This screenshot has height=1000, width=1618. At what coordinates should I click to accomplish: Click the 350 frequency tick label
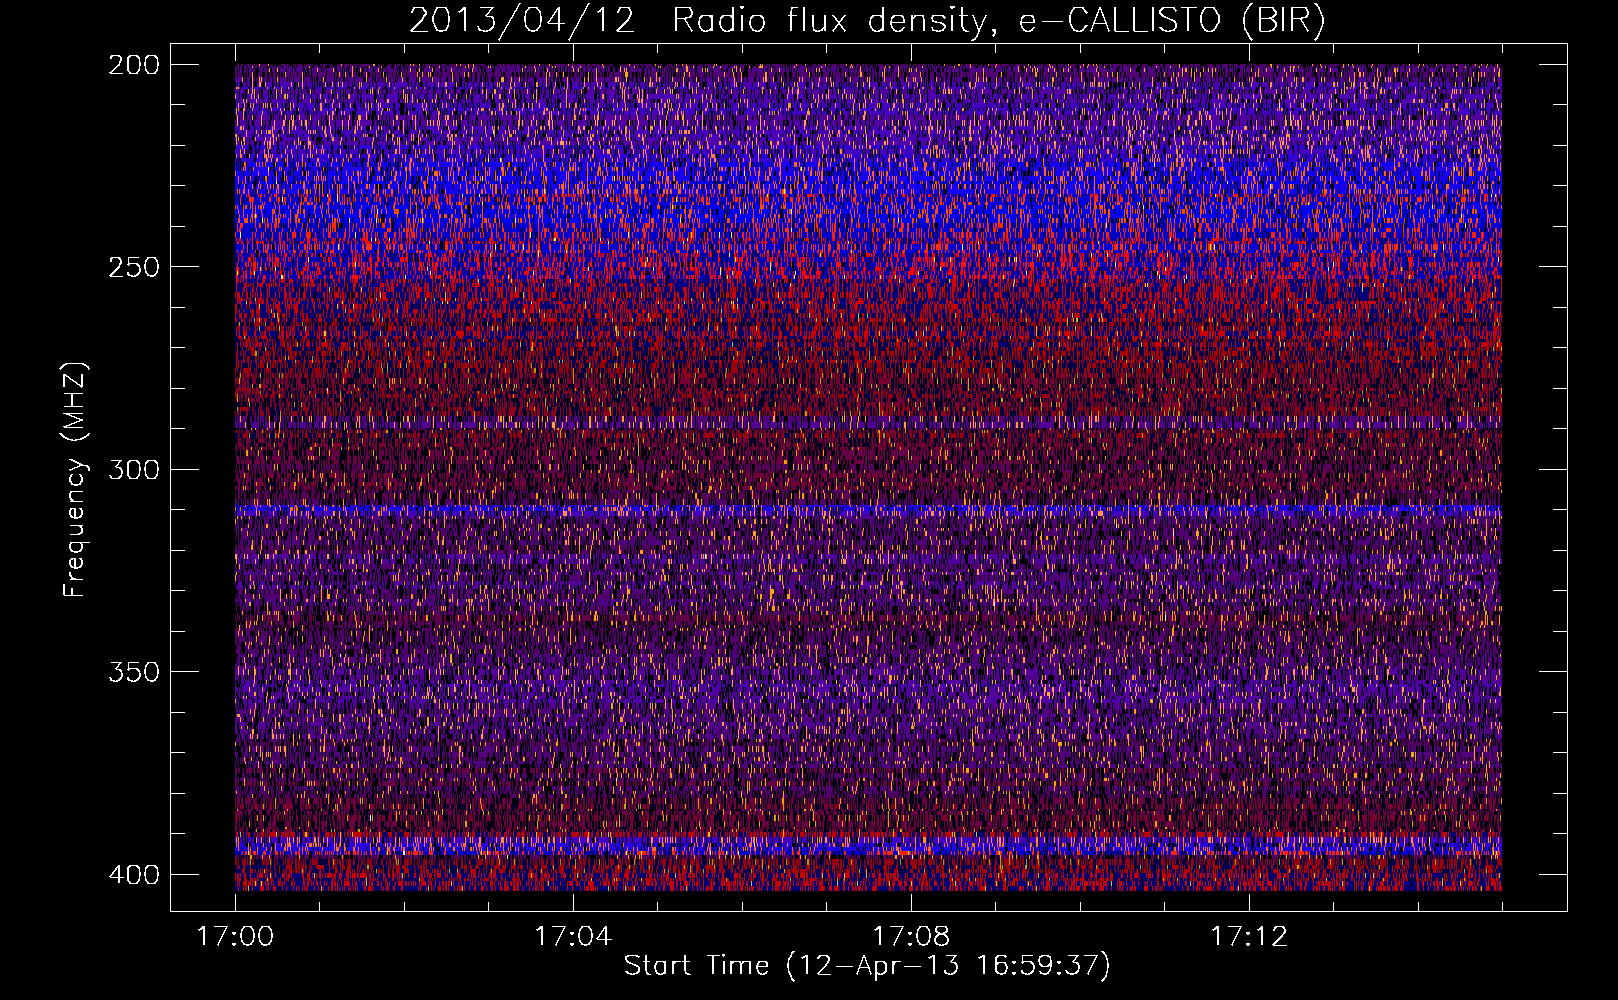pyautogui.click(x=133, y=671)
